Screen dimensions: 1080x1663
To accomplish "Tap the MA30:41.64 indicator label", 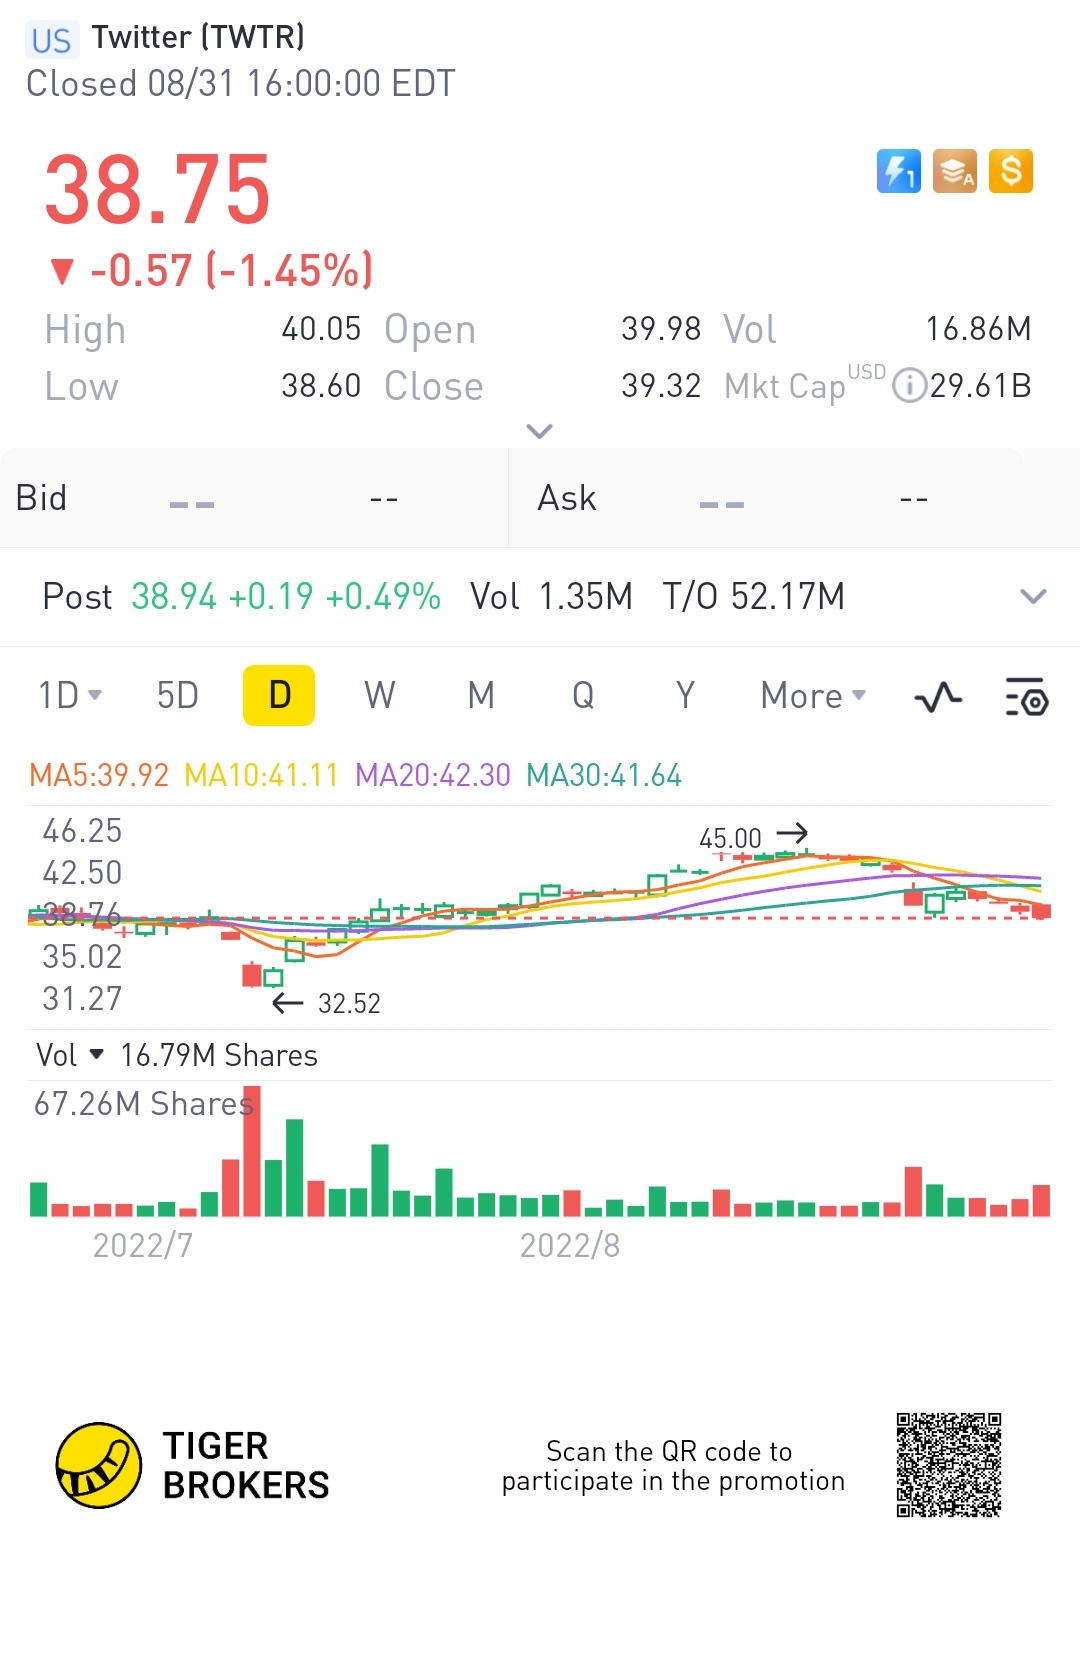I will pyautogui.click(x=604, y=775).
